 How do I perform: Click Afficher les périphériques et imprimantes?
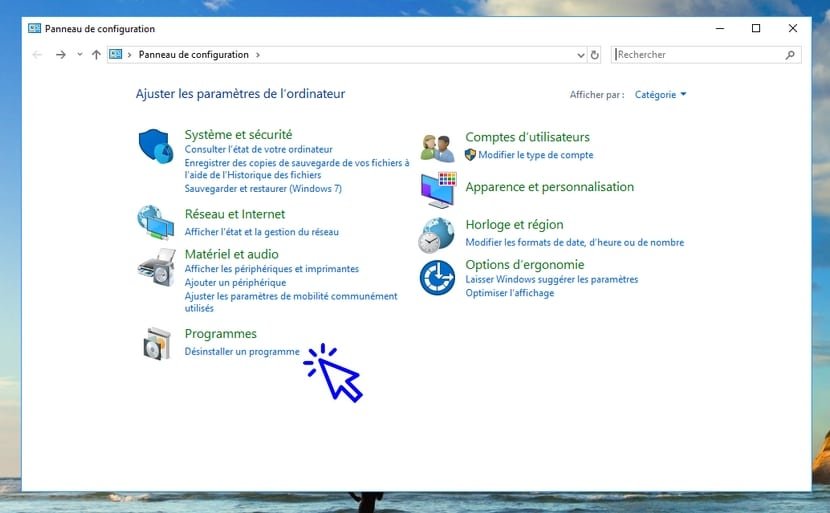[272, 269]
